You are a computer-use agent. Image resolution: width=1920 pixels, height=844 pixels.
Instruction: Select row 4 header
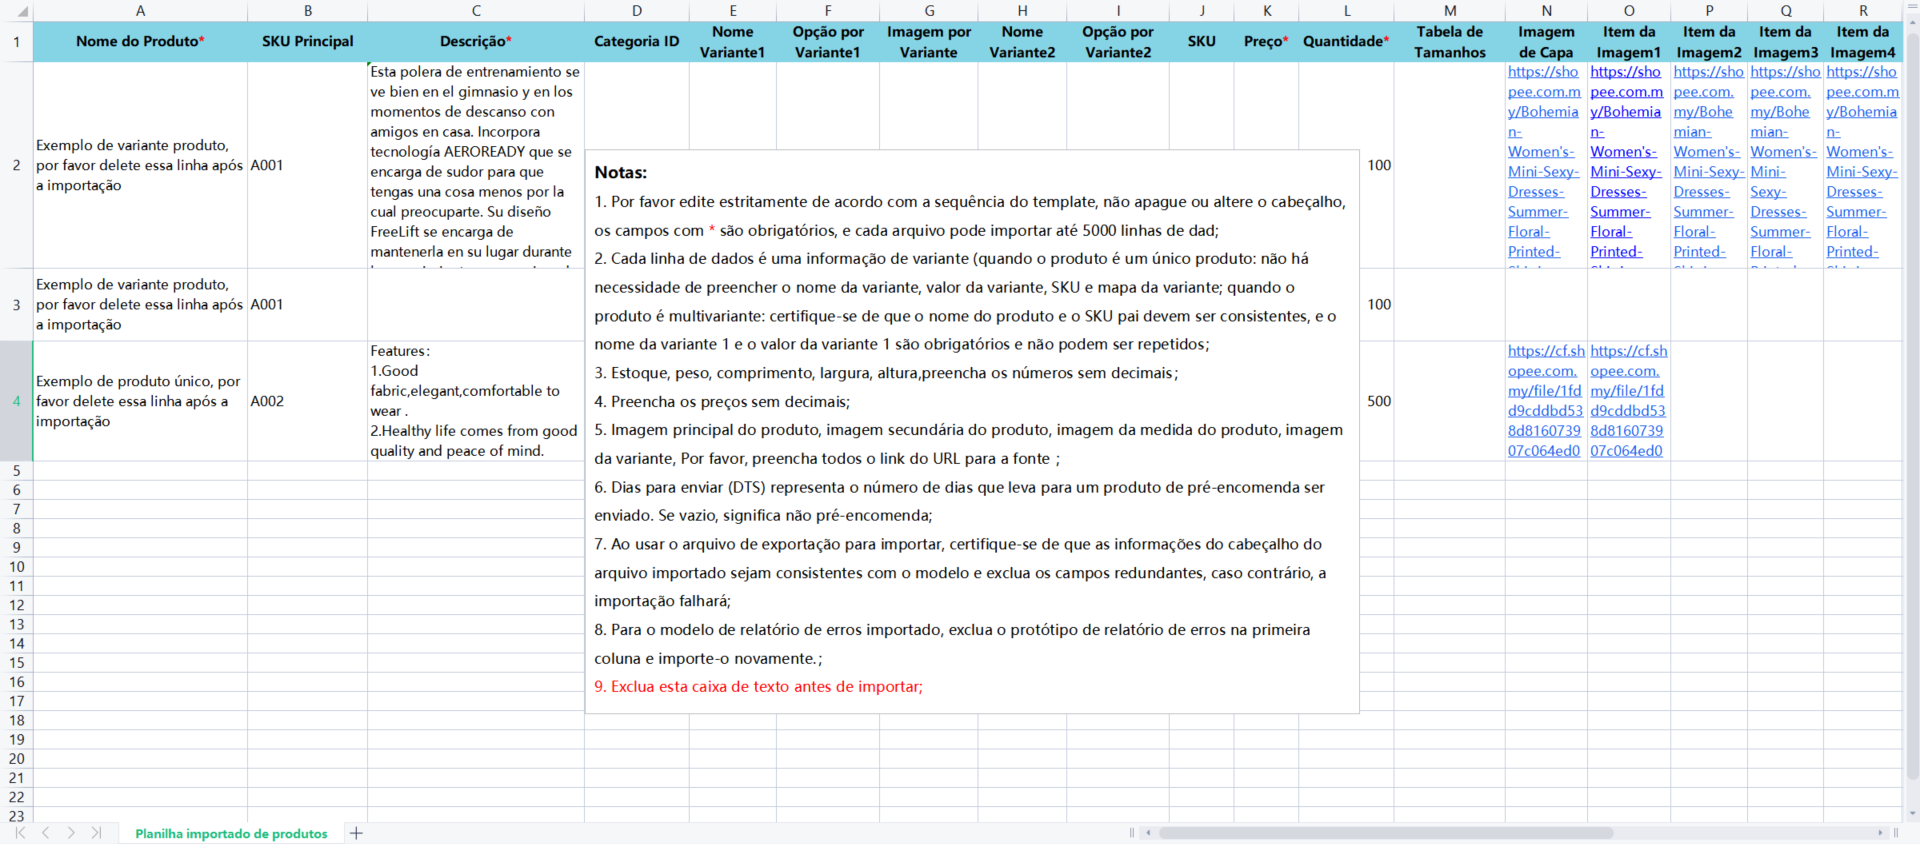(x=16, y=401)
